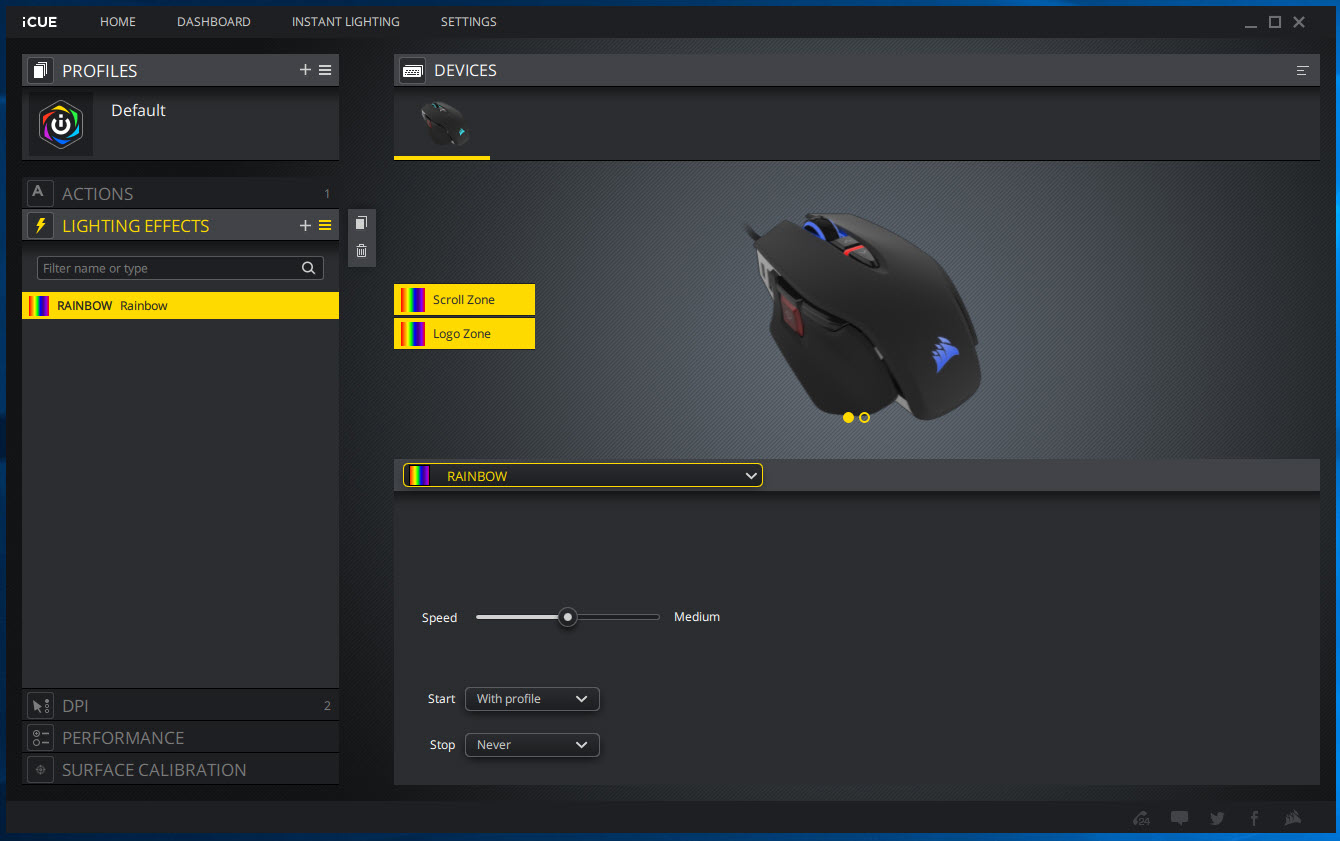The image size is (1340, 841).
Task: Click the DPI cursor icon
Action: (40, 705)
